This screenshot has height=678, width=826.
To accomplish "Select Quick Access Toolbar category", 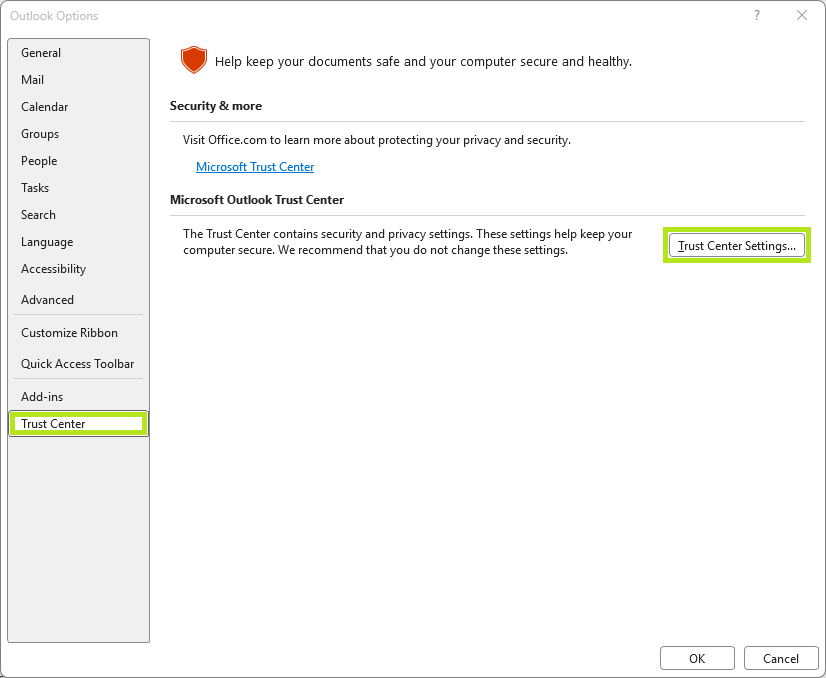I will [x=78, y=364].
